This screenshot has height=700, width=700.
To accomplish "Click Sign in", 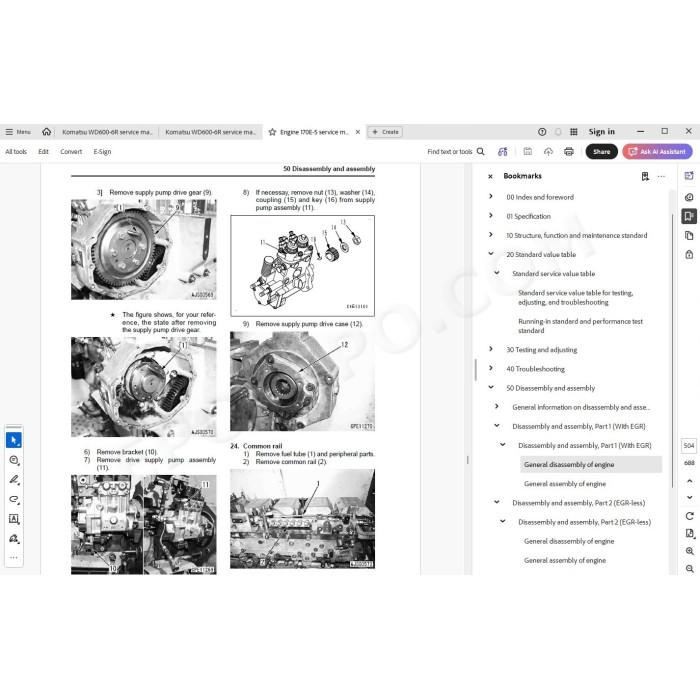I will click(601, 132).
